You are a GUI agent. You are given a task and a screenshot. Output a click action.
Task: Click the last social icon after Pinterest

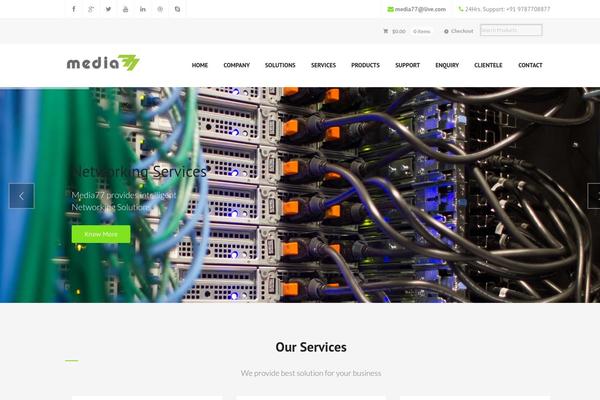(177, 9)
